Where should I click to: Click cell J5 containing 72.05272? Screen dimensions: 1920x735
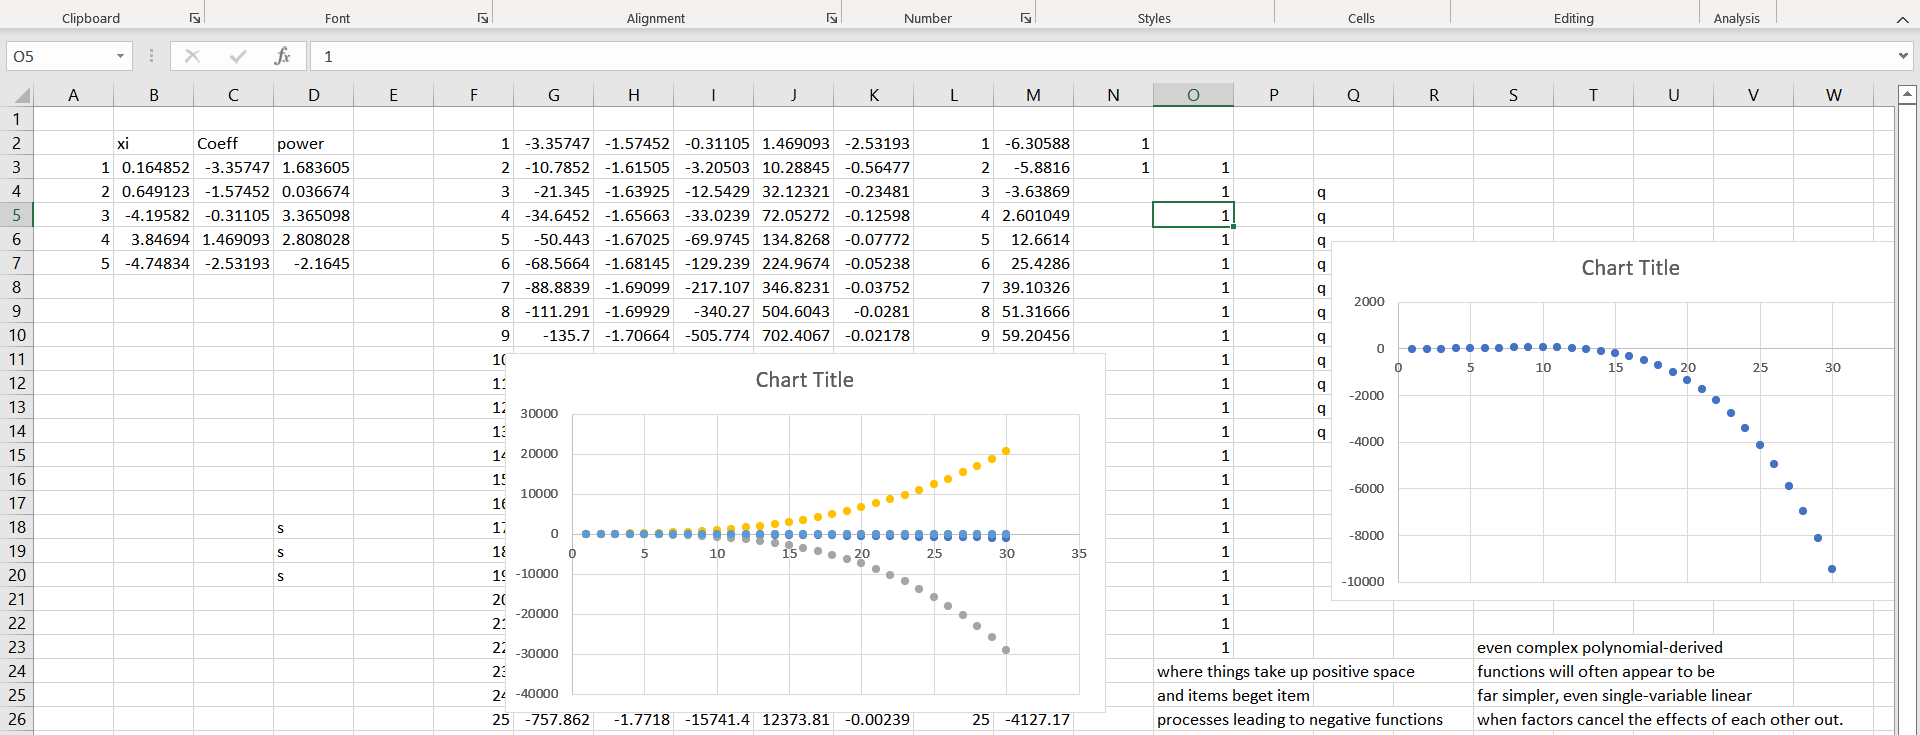pos(793,215)
